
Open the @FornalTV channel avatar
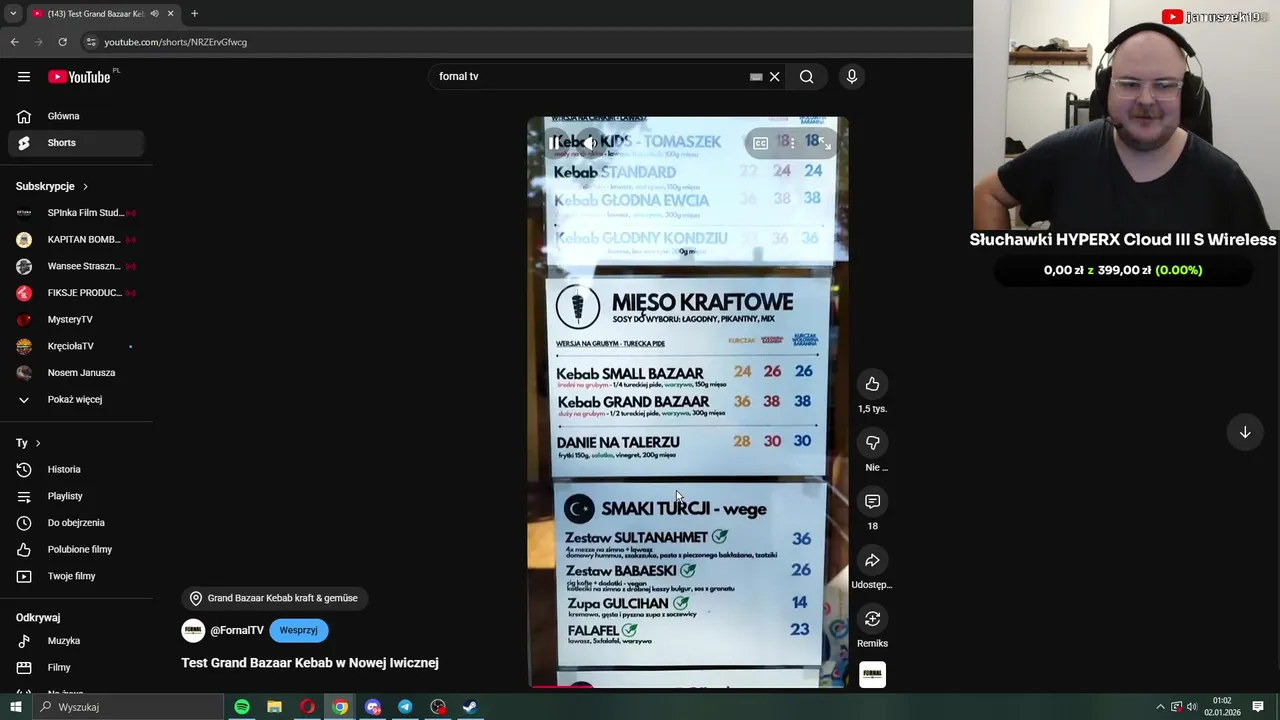pos(193,630)
